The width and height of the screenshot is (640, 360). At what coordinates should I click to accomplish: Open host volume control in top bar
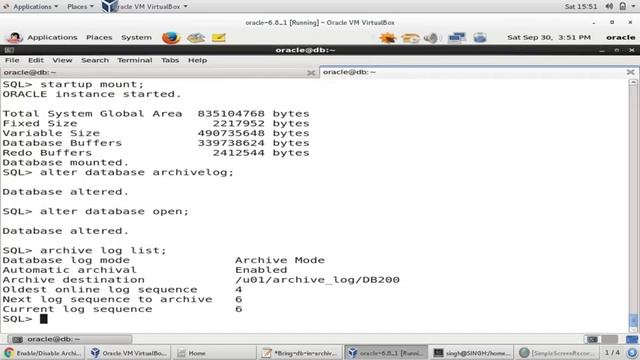(x=609, y=6)
